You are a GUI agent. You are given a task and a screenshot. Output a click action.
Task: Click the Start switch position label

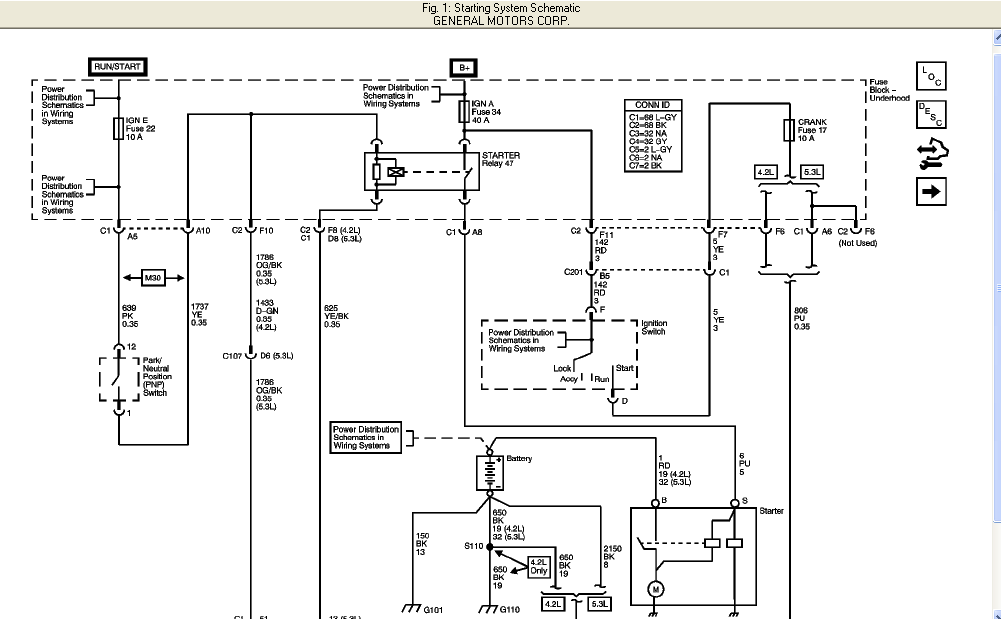(624, 368)
